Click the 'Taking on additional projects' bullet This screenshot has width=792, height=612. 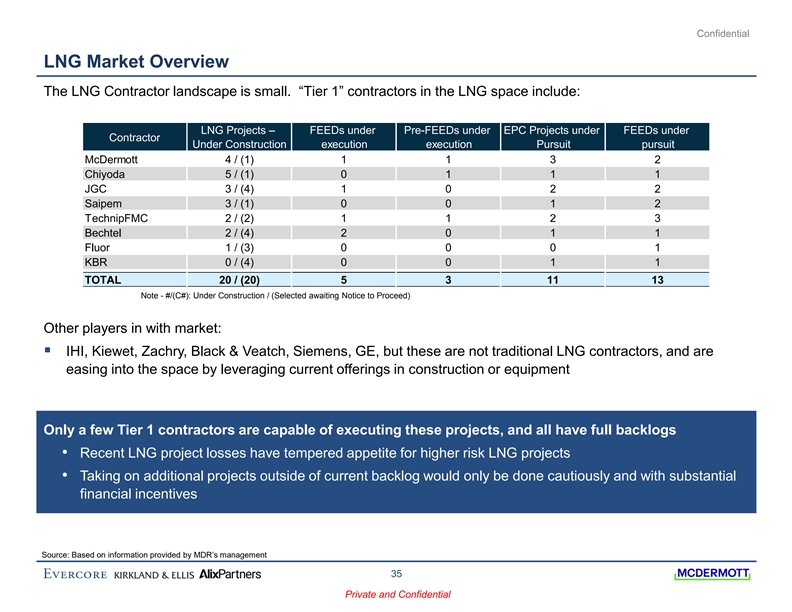(x=408, y=485)
